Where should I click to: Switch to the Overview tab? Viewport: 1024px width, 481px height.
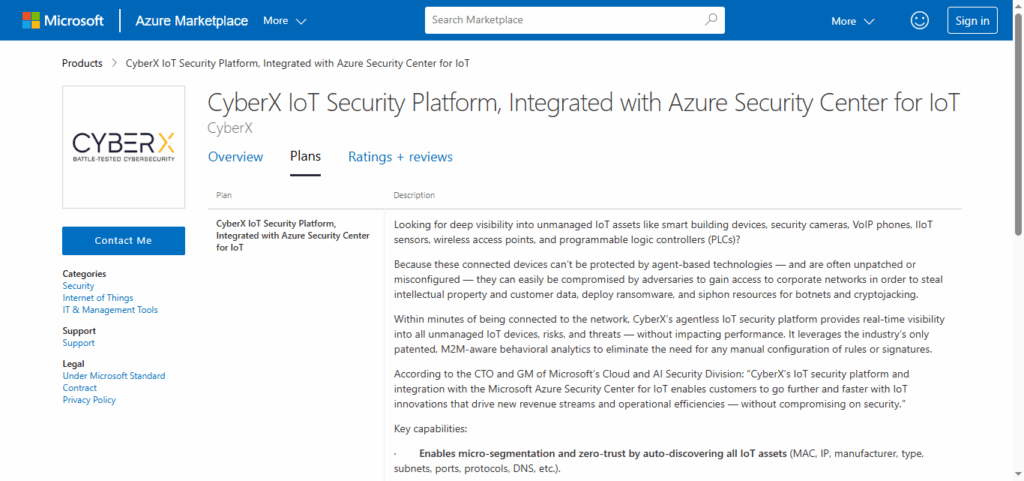coord(235,157)
